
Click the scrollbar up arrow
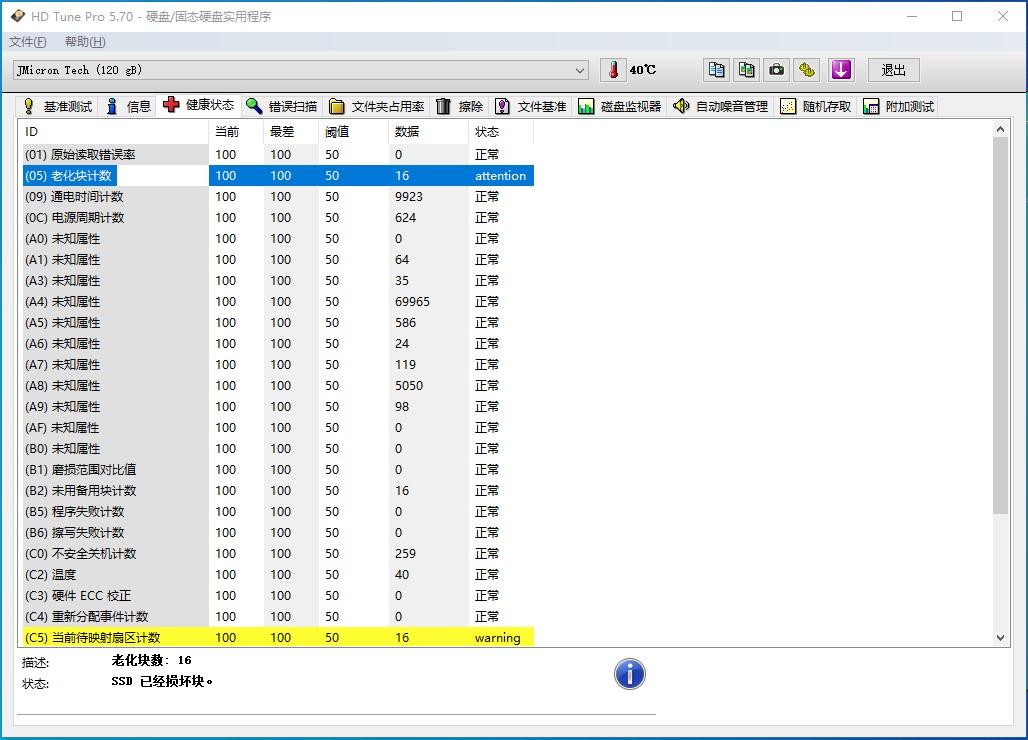point(1000,130)
